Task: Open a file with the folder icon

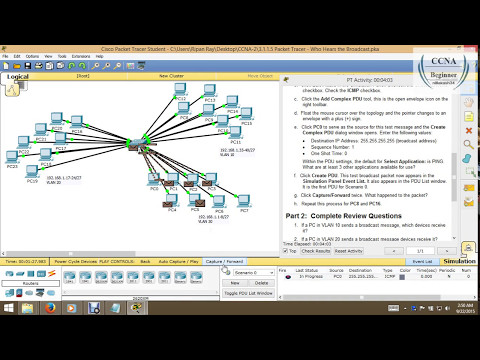Action: (x=17, y=66)
